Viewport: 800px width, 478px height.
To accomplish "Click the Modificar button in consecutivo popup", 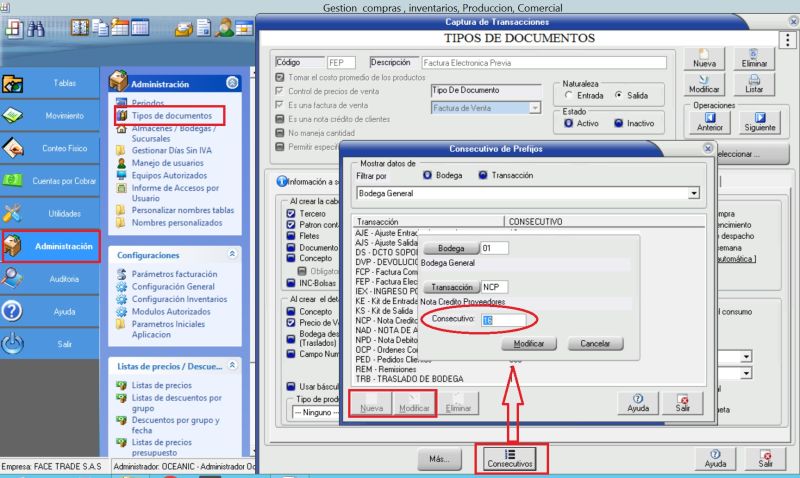I will 528,343.
